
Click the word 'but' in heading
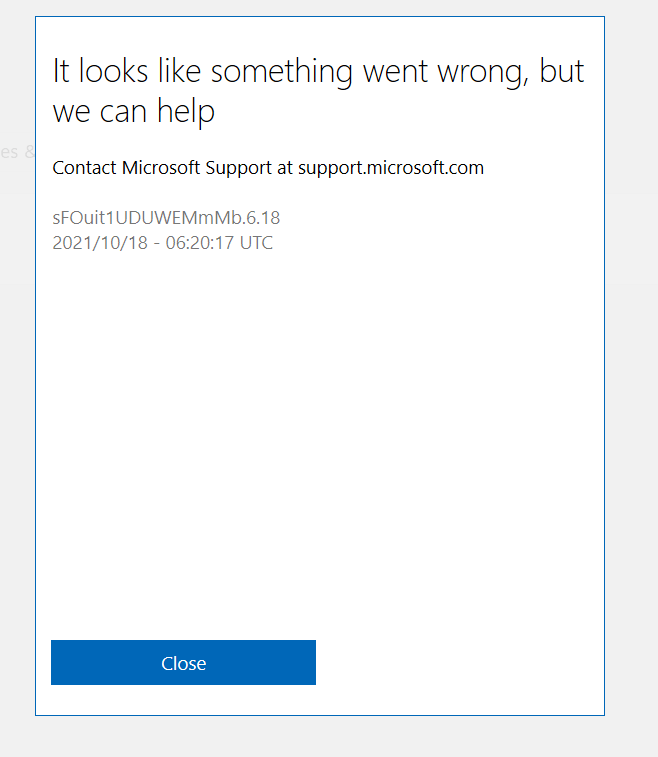[561, 71]
